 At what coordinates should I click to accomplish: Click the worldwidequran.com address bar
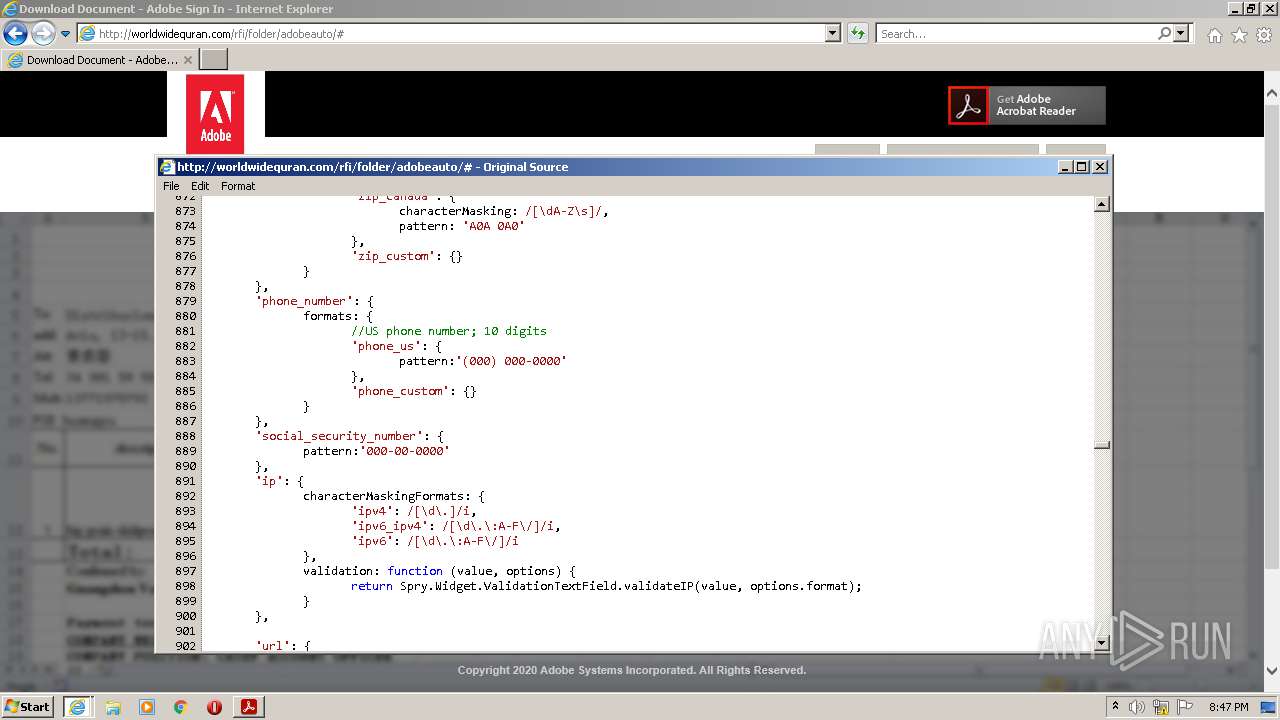(450, 34)
